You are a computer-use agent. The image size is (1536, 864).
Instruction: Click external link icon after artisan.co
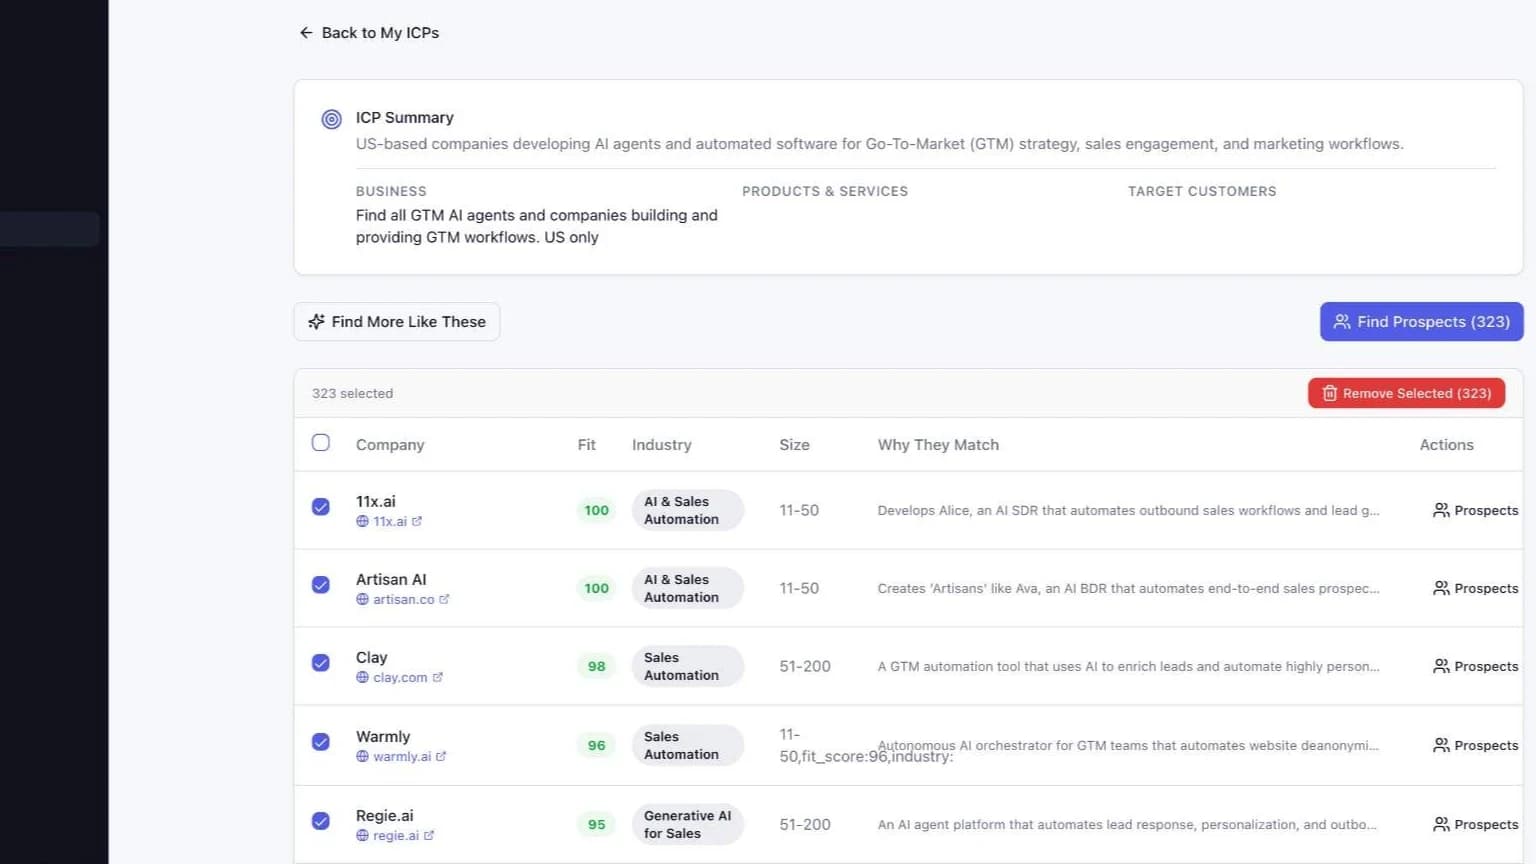click(x=444, y=599)
